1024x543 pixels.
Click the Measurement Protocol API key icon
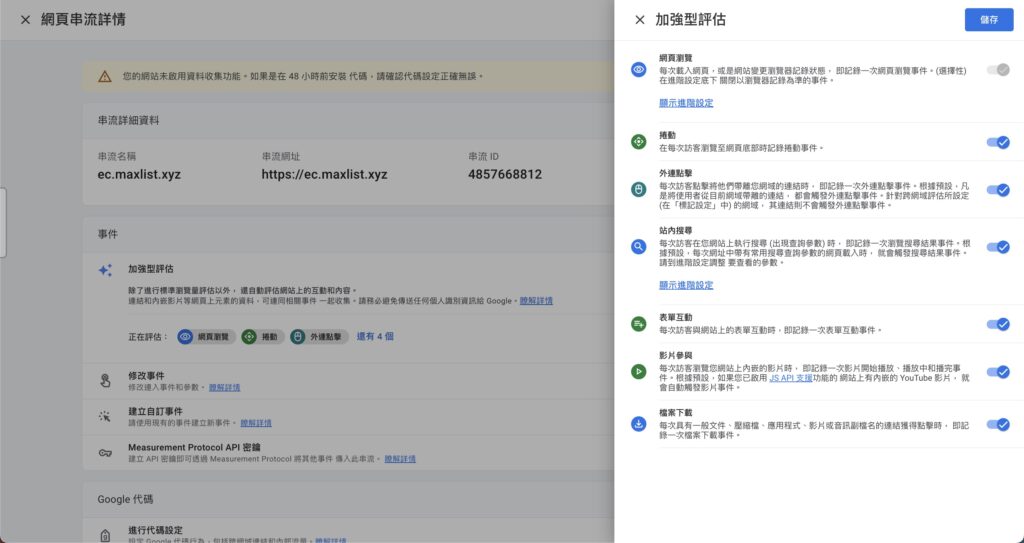point(104,453)
